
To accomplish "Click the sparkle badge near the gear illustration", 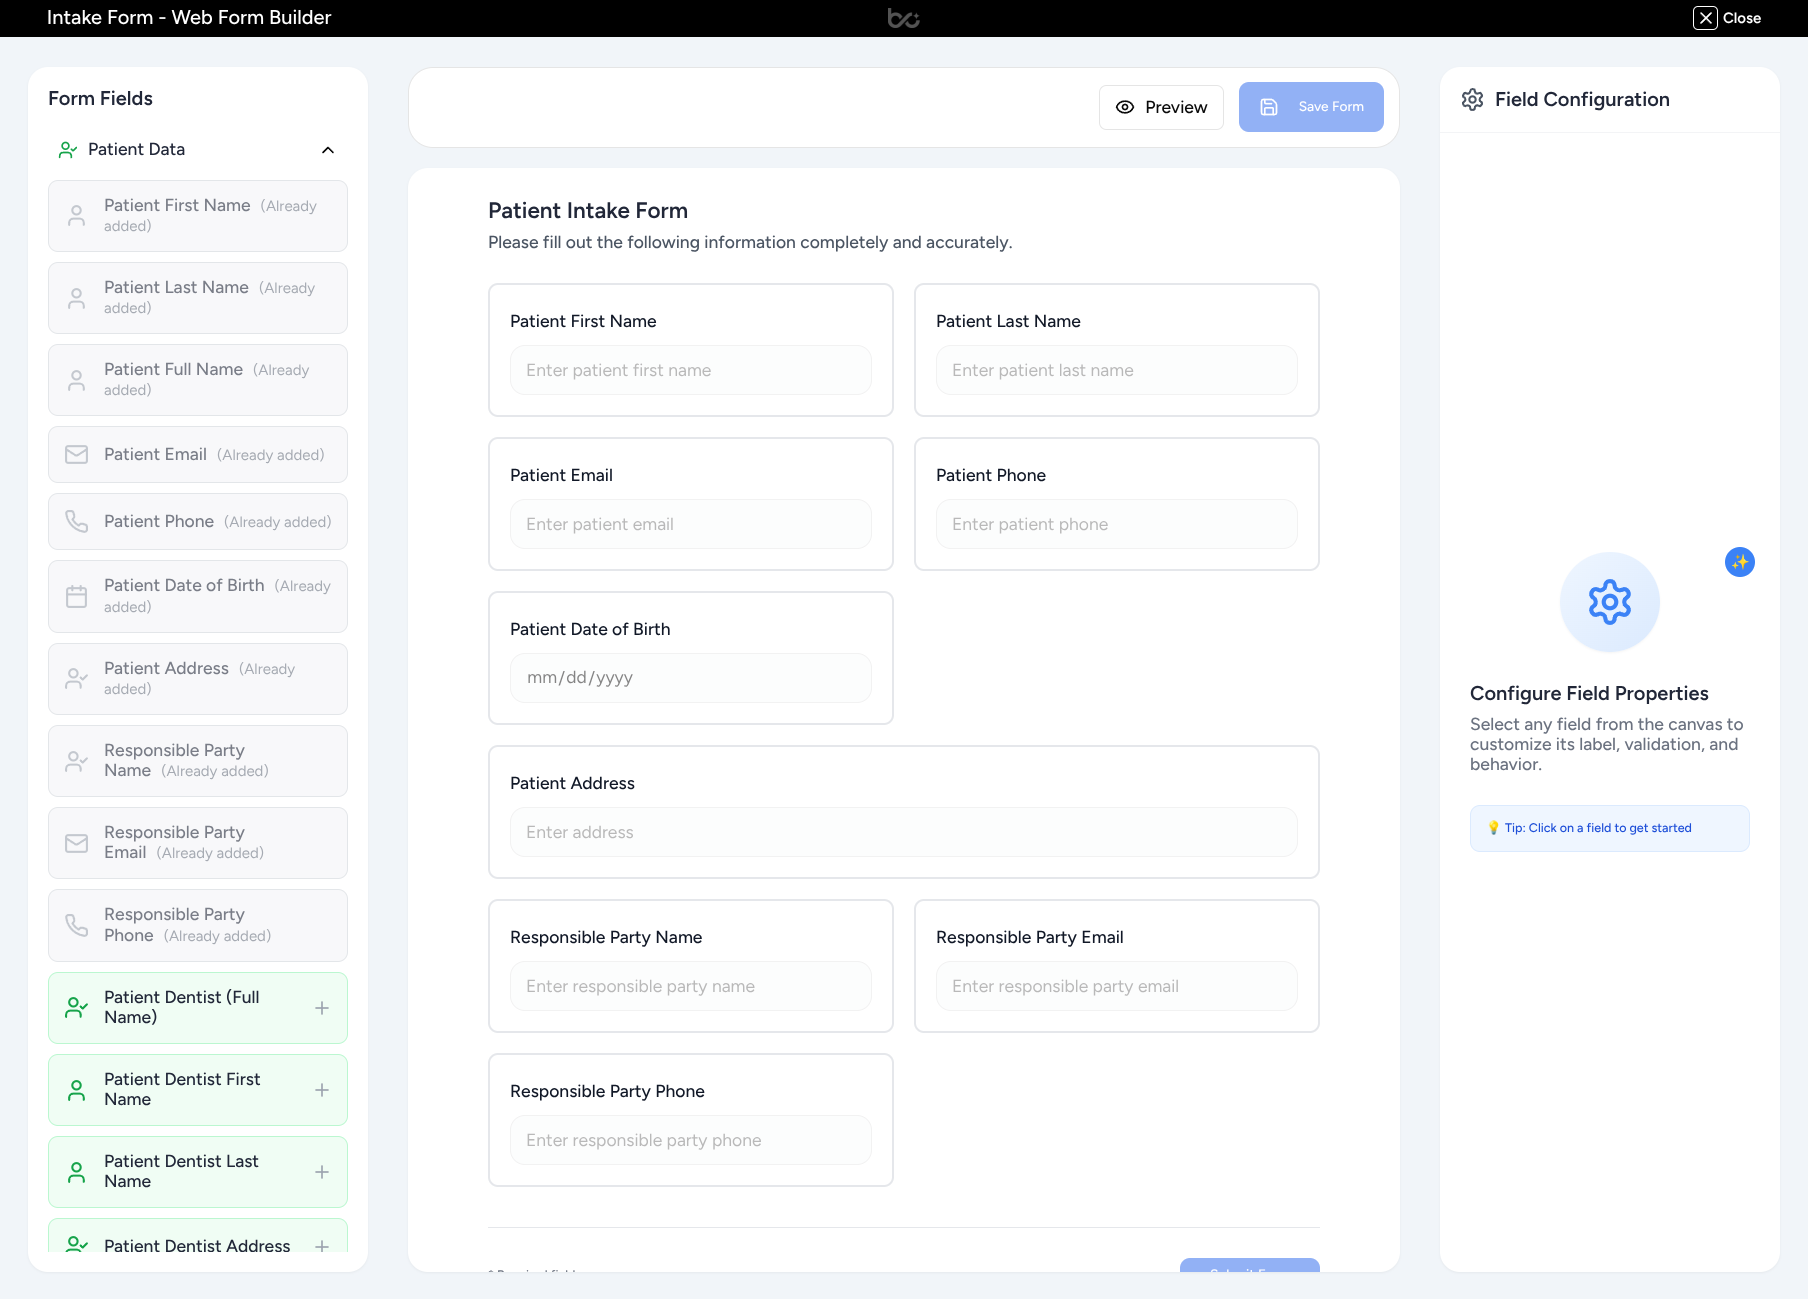I will 1740,562.
